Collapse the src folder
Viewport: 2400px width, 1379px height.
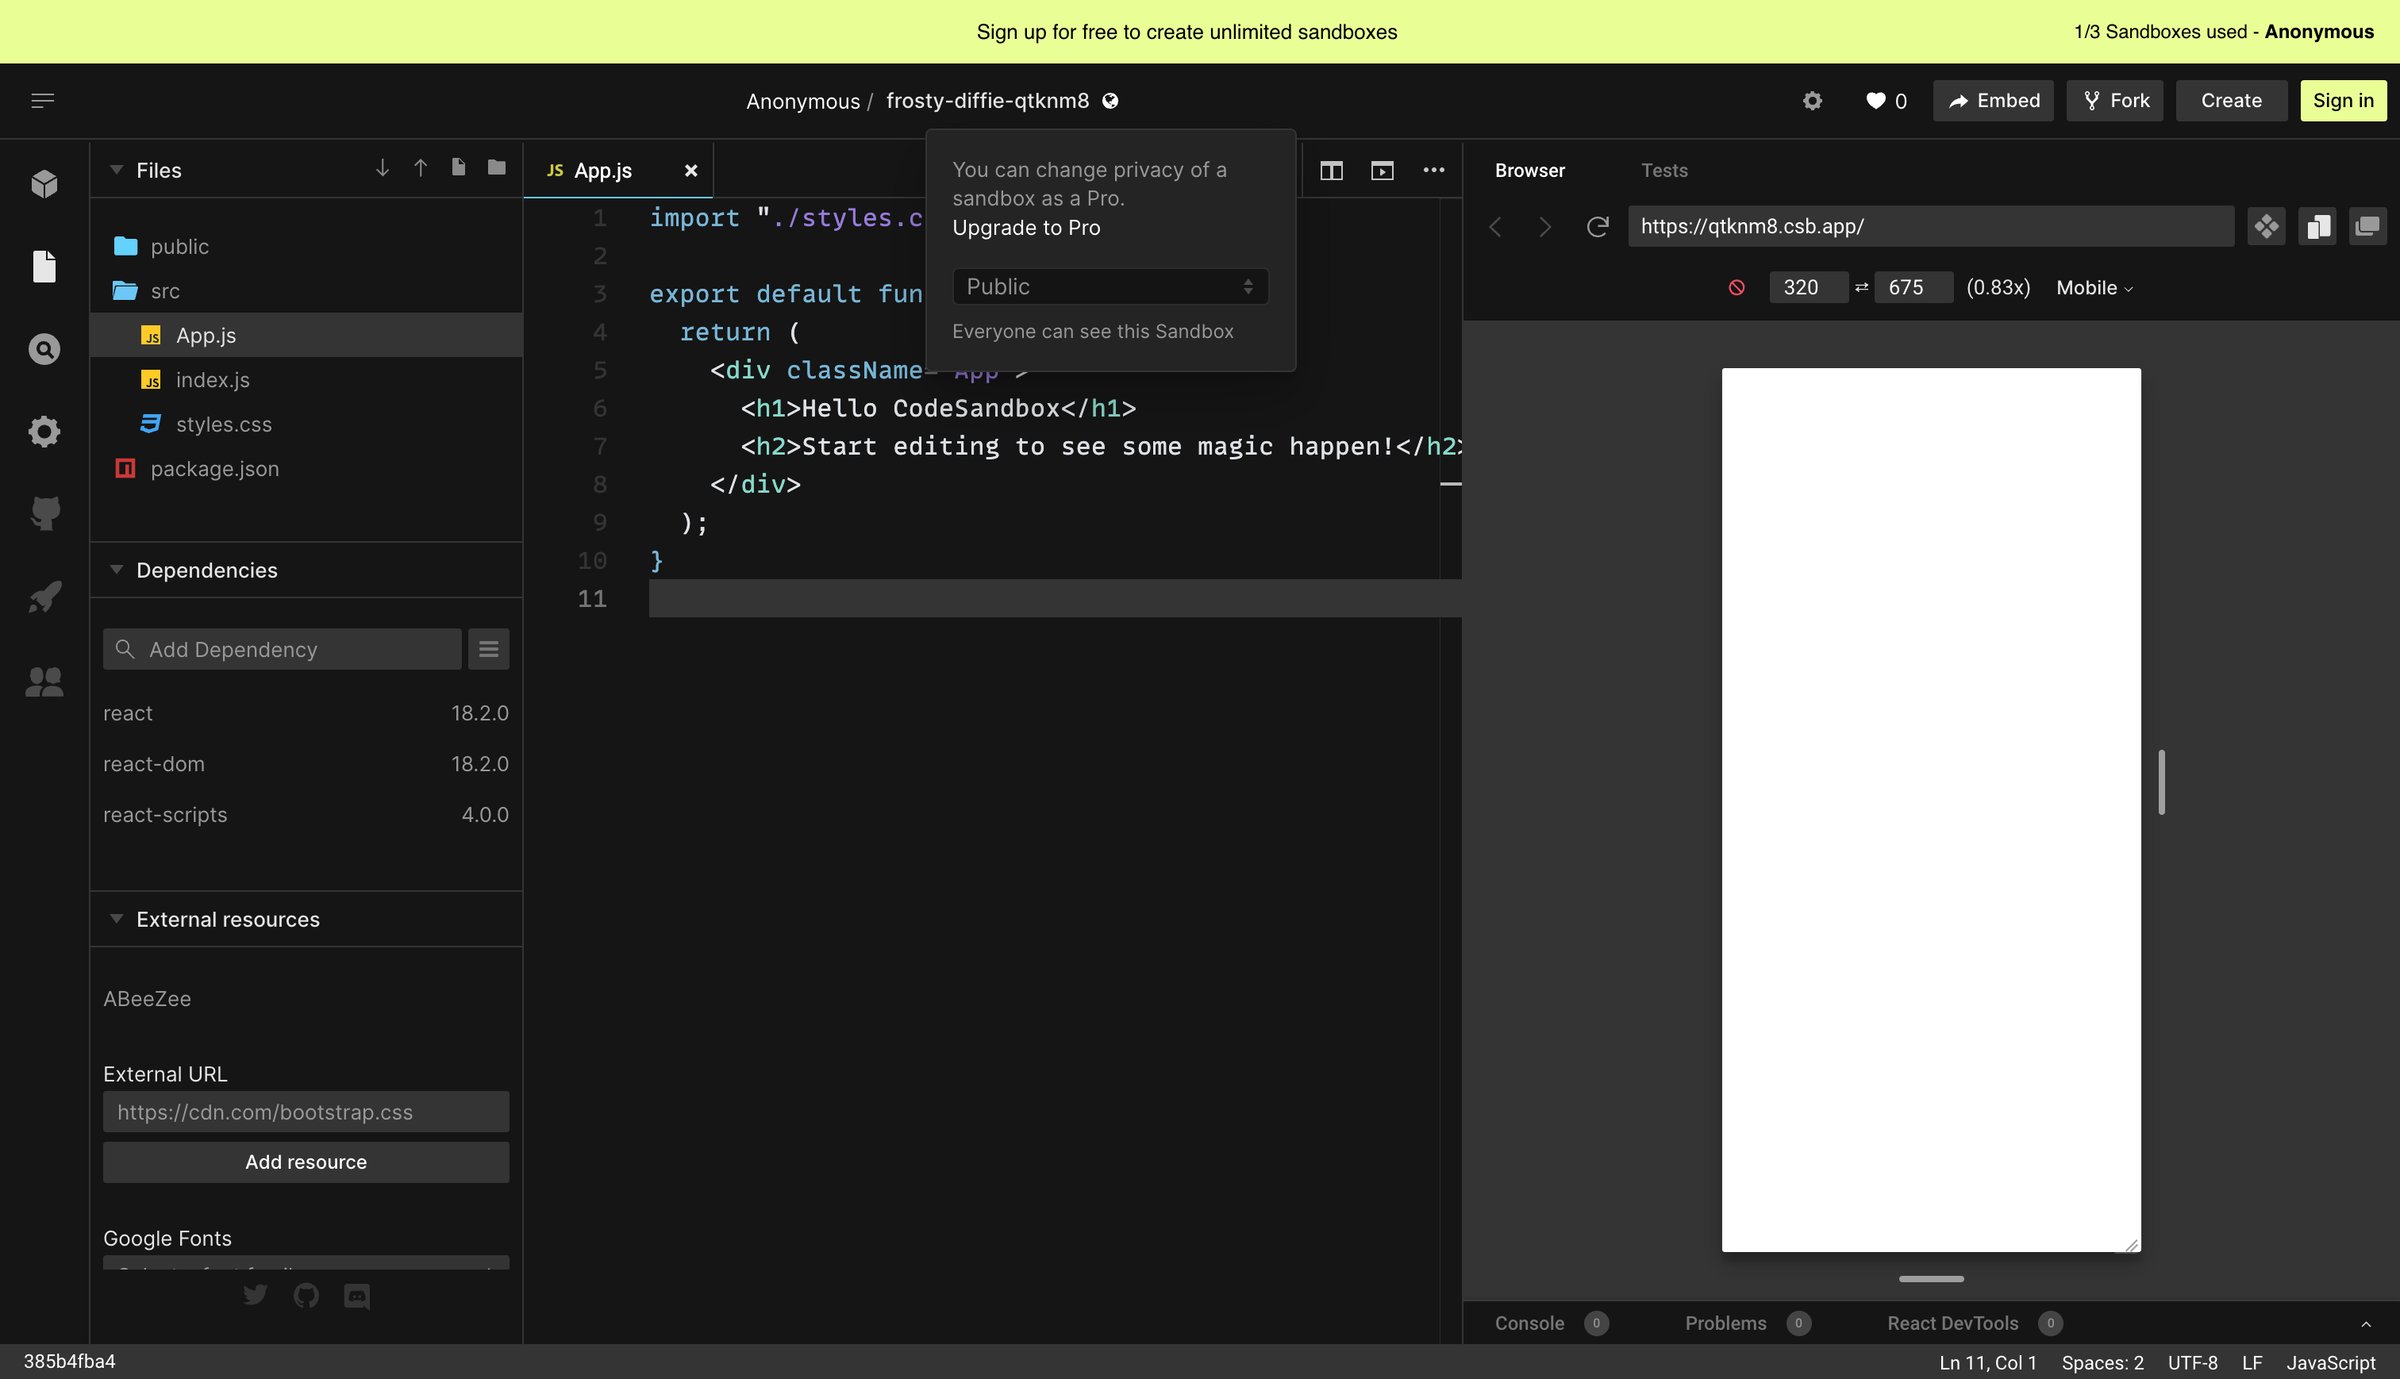coord(306,290)
